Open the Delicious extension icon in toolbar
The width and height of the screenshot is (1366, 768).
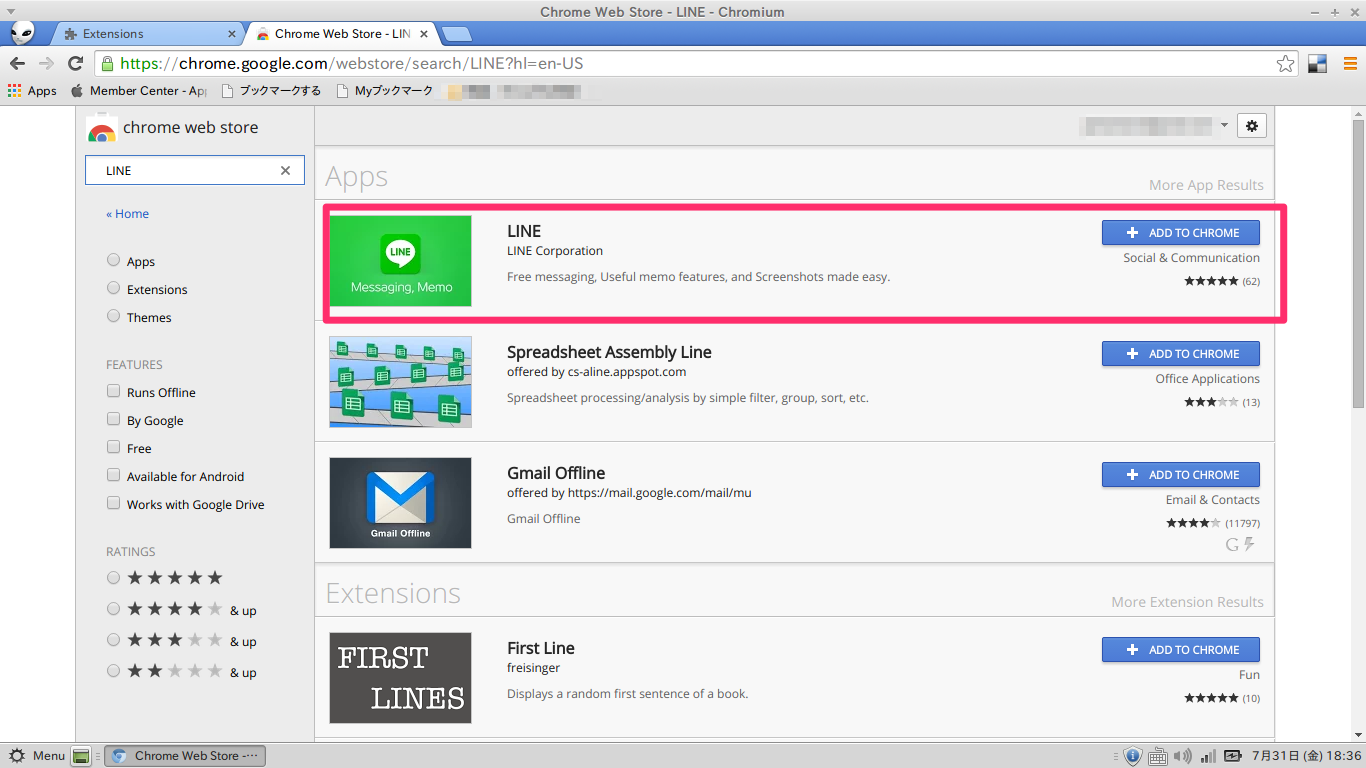pos(1318,63)
